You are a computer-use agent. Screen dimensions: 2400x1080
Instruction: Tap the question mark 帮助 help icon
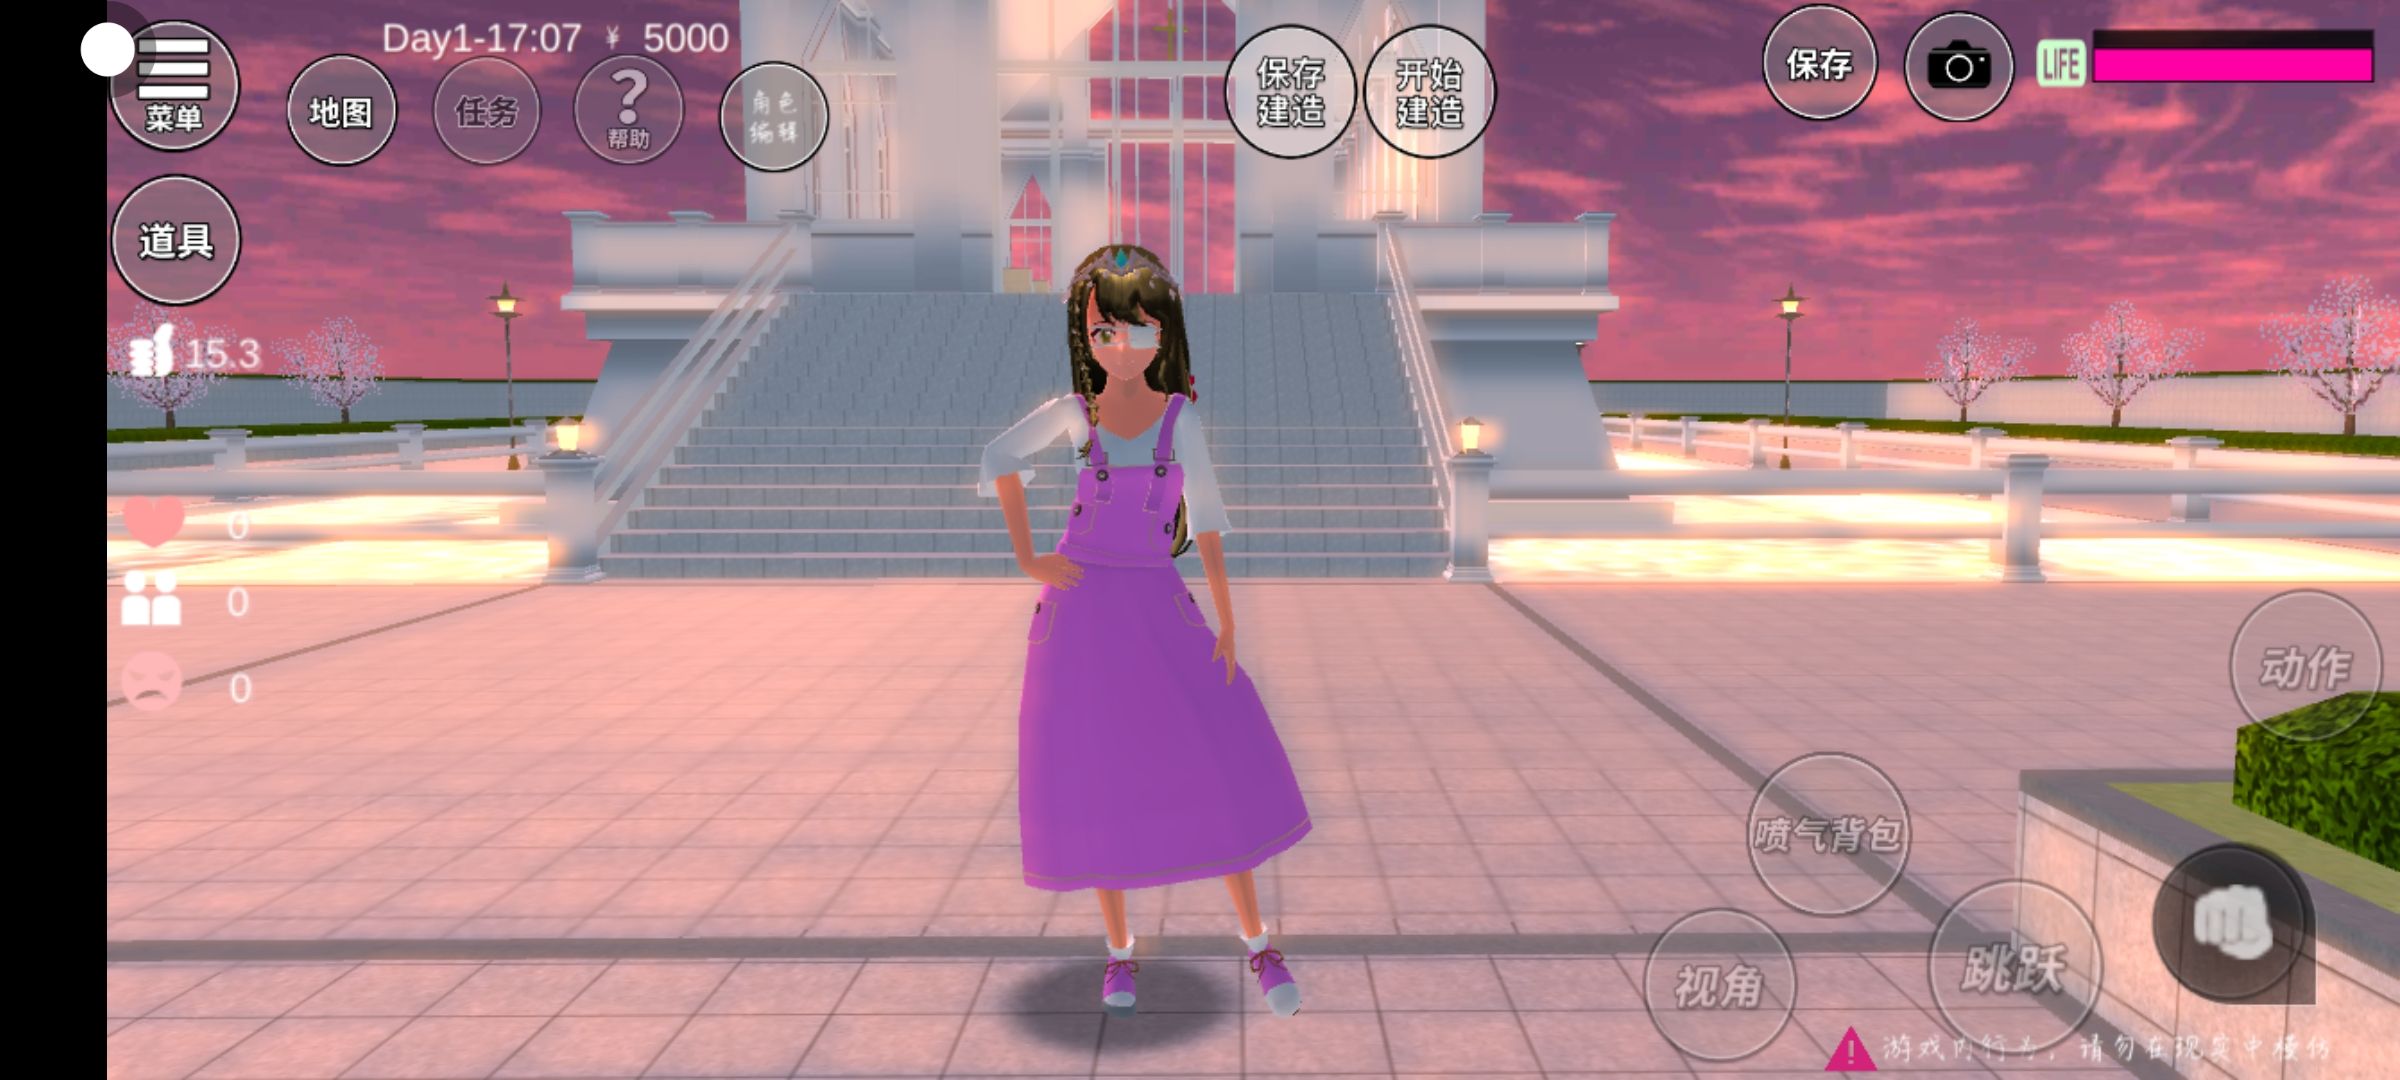(x=628, y=111)
